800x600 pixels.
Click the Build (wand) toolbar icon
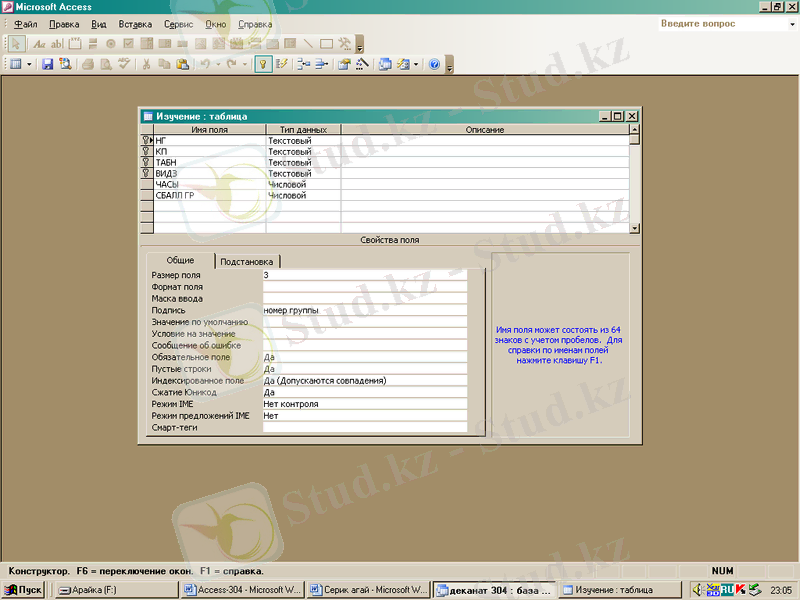tap(361, 64)
